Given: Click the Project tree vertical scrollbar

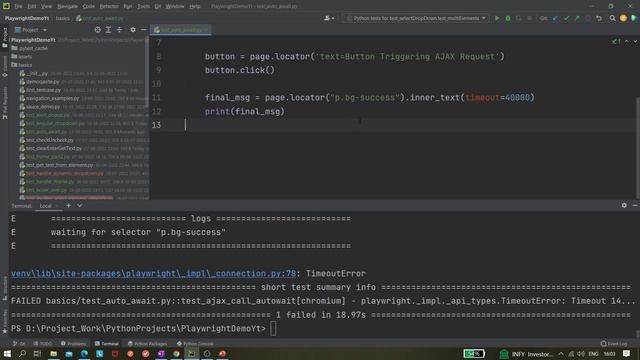Looking at the screenshot, I should 147,73.
